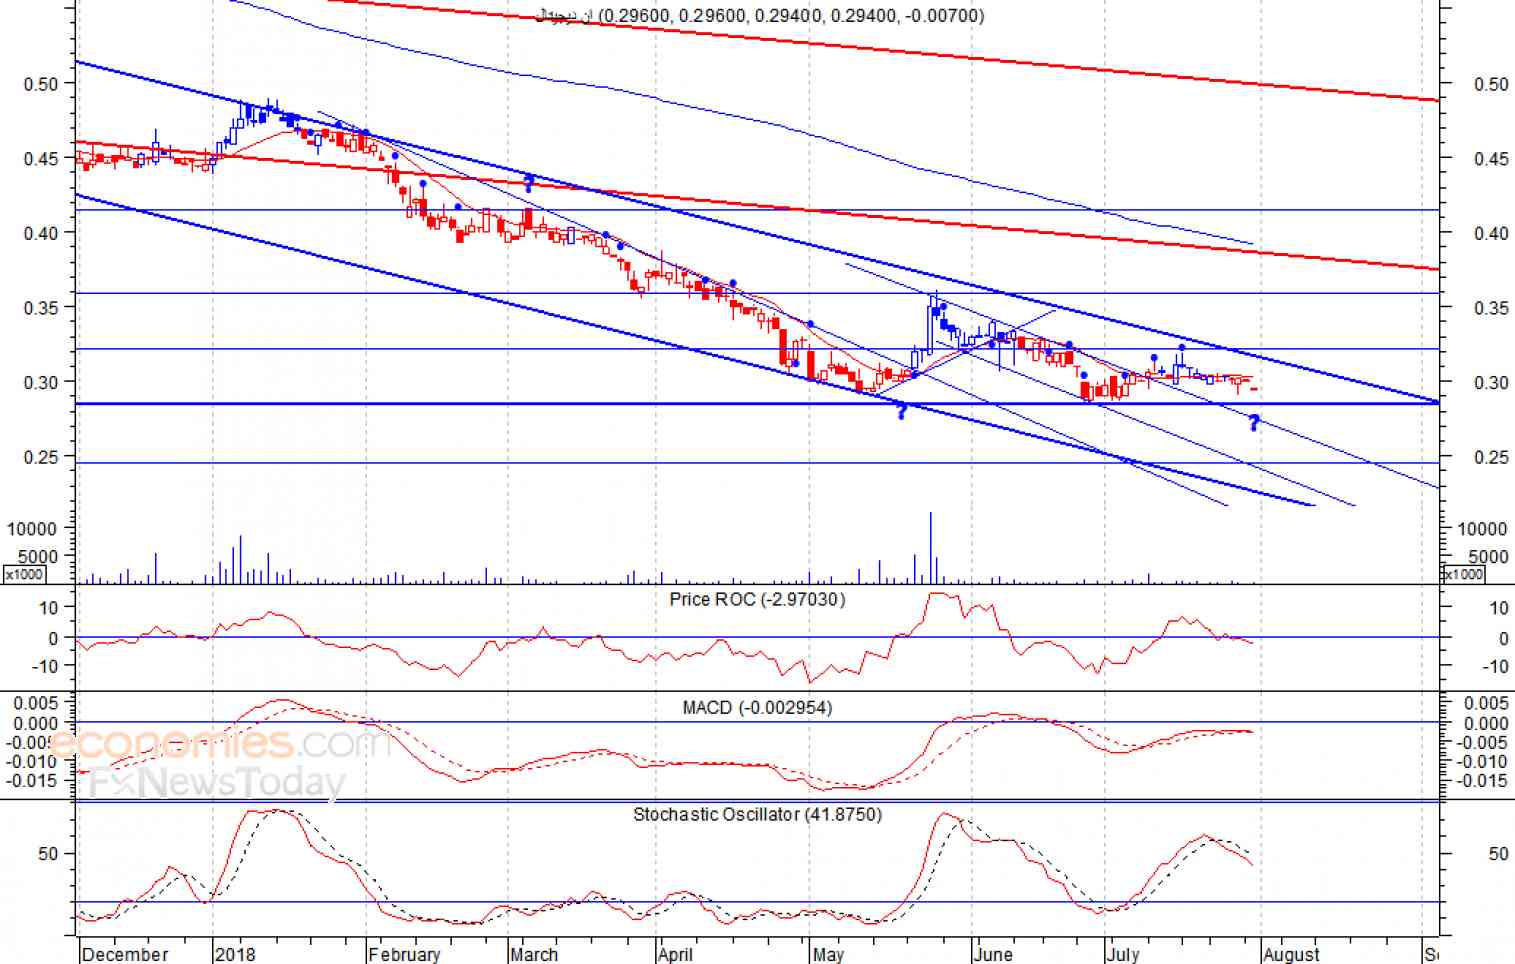Click the economies.com watermark logo
1515x964 pixels.
(218, 744)
